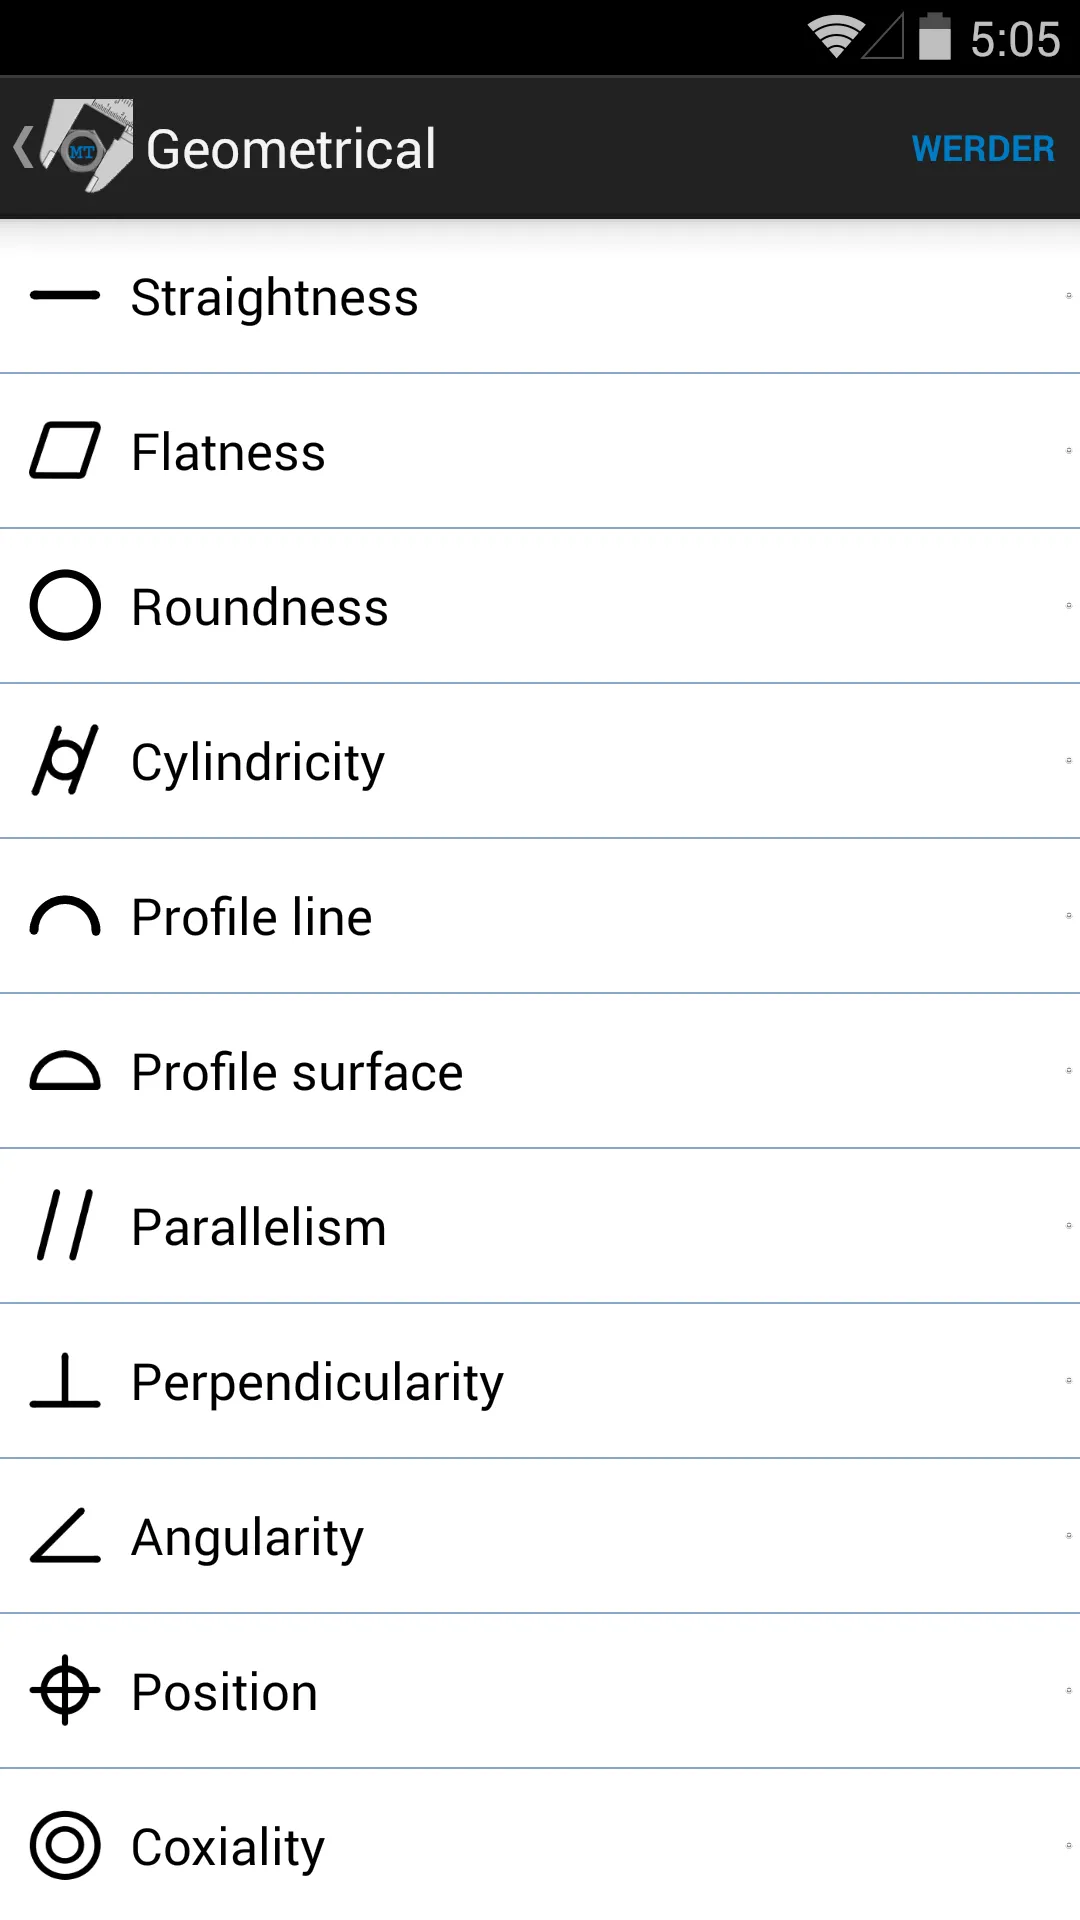
Task: Click the Perpendicularity symbol icon
Action: pyautogui.click(x=65, y=1381)
